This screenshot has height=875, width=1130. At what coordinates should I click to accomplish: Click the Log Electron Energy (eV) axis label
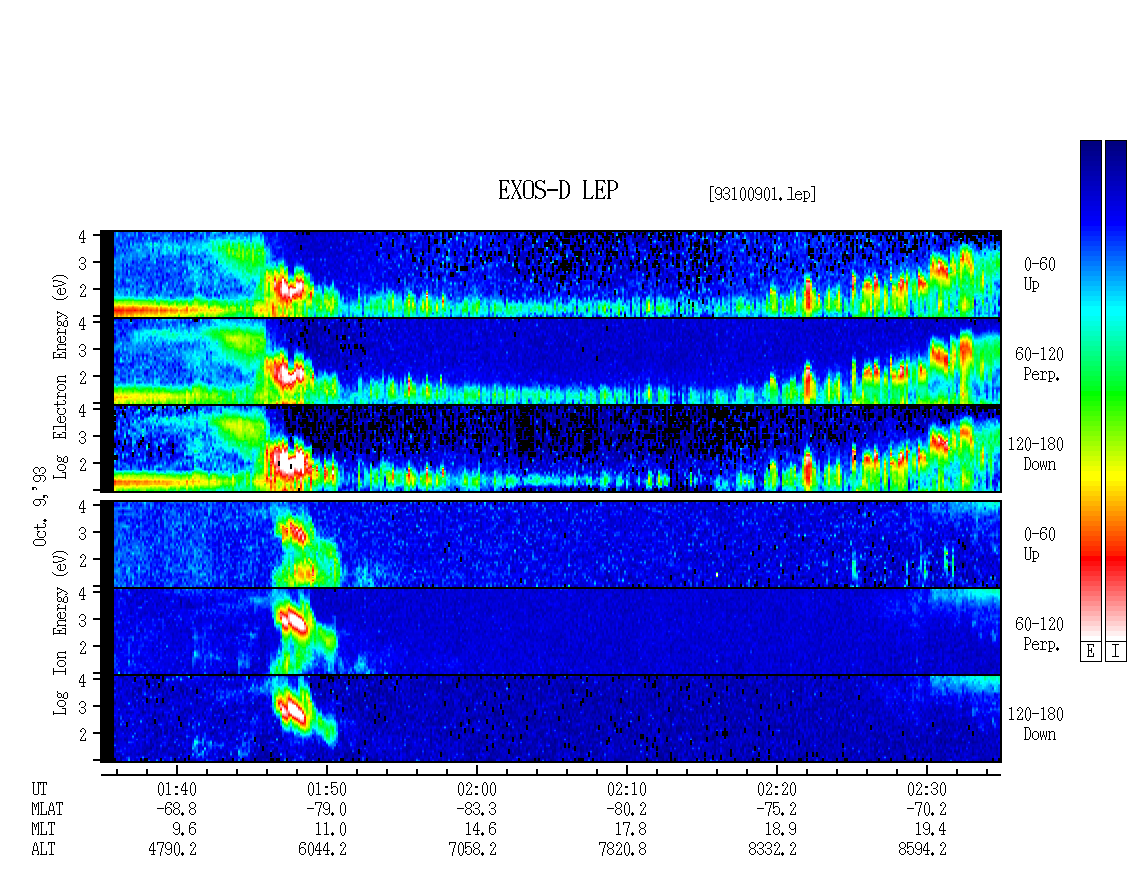click(60, 376)
